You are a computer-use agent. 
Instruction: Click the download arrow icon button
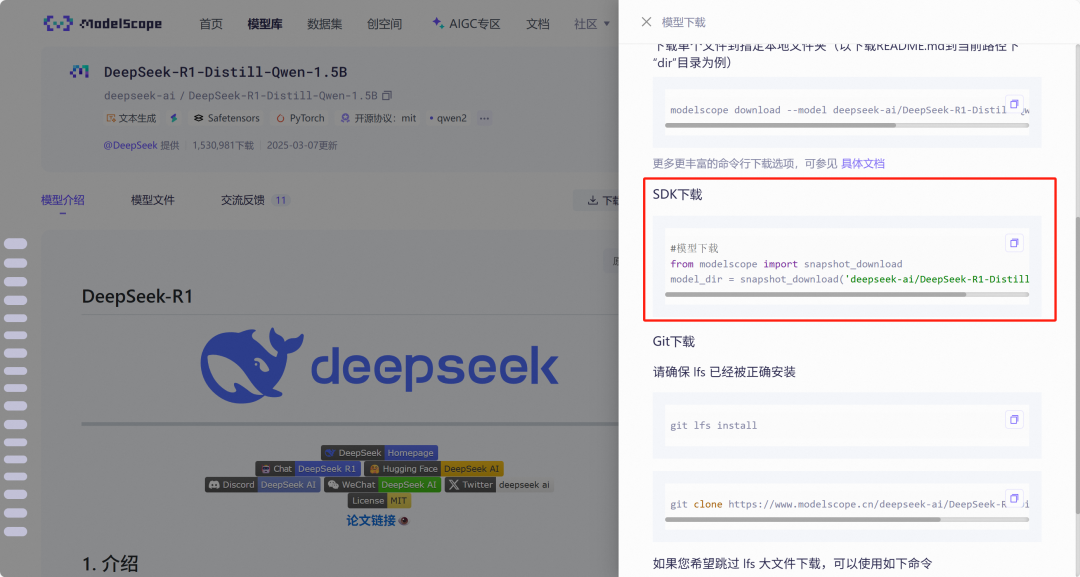pyautogui.click(x=595, y=200)
